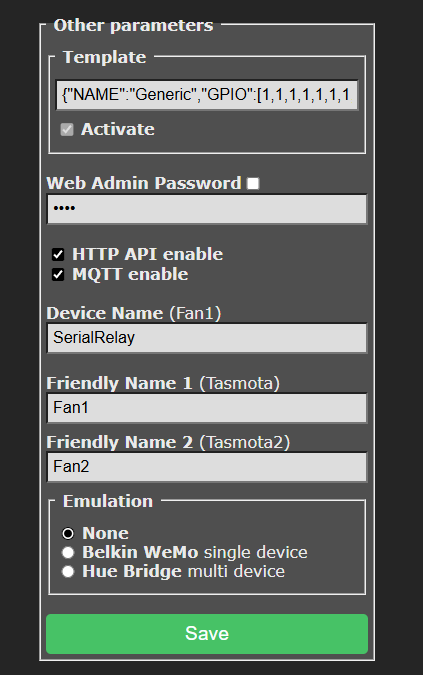The height and width of the screenshot is (675, 423).
Task: Click the "Hue Bridge multi device" label
Action: (183, 572)
